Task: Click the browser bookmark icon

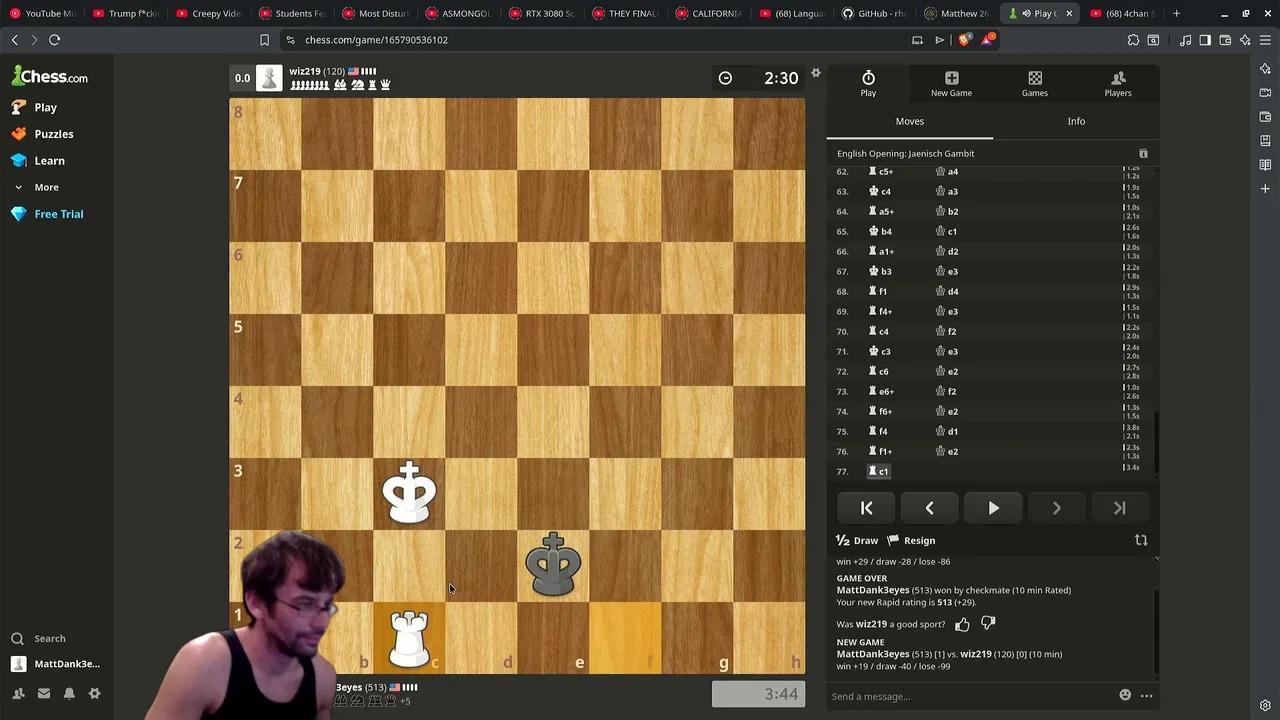Action: point(264,40)
